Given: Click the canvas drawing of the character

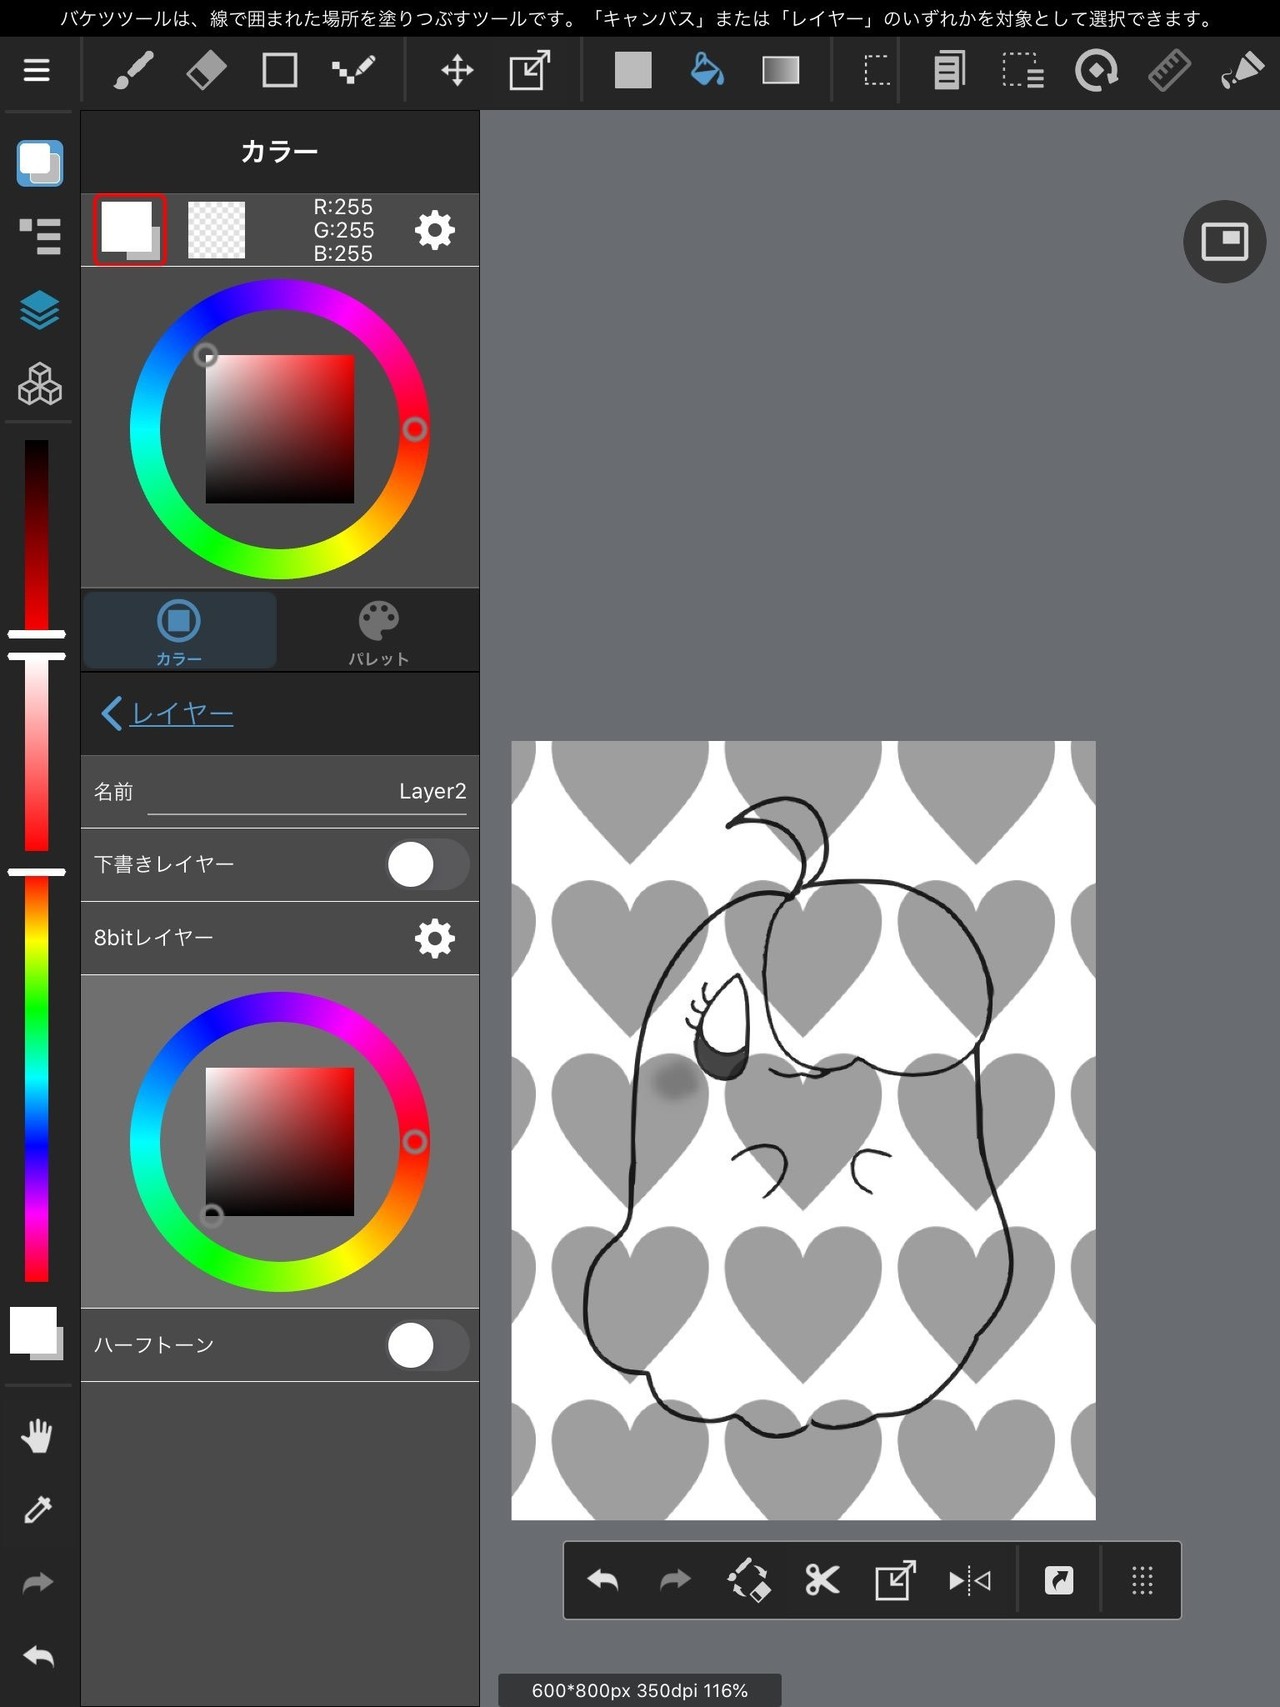Looking at the screenshot, I should click(x=803, y=1130).
